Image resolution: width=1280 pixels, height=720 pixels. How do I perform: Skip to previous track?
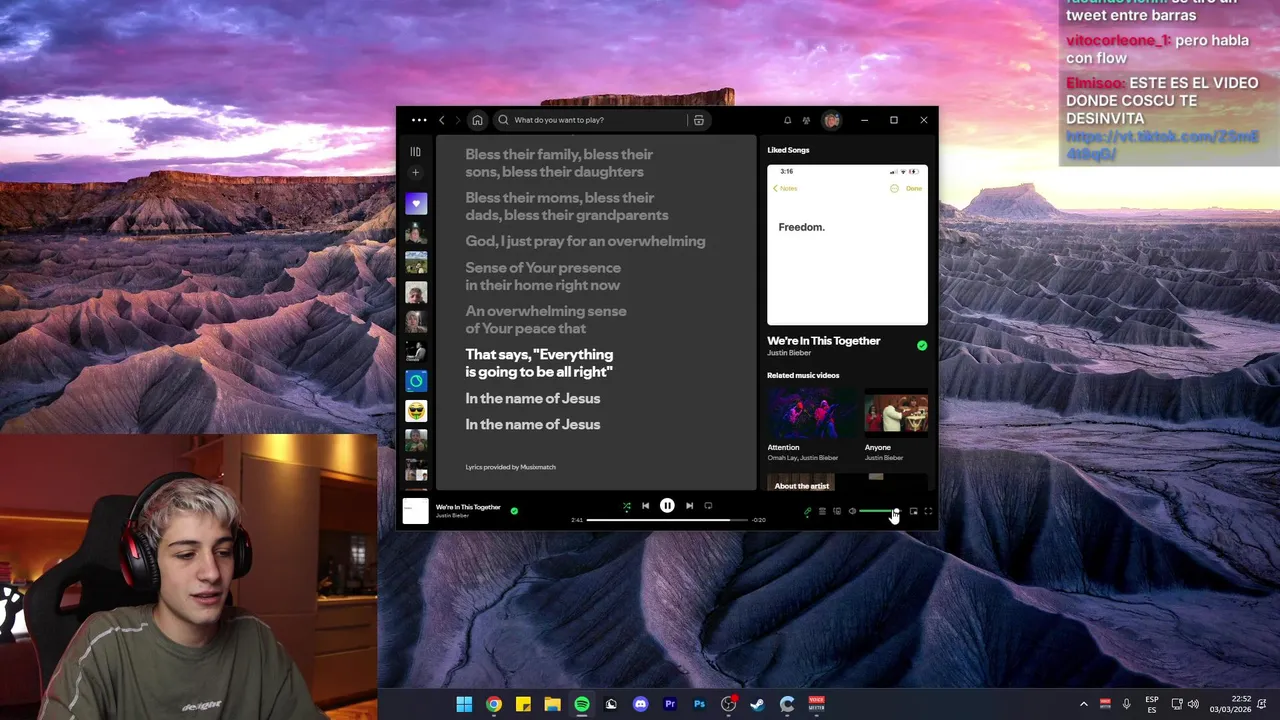click(645, 506)
